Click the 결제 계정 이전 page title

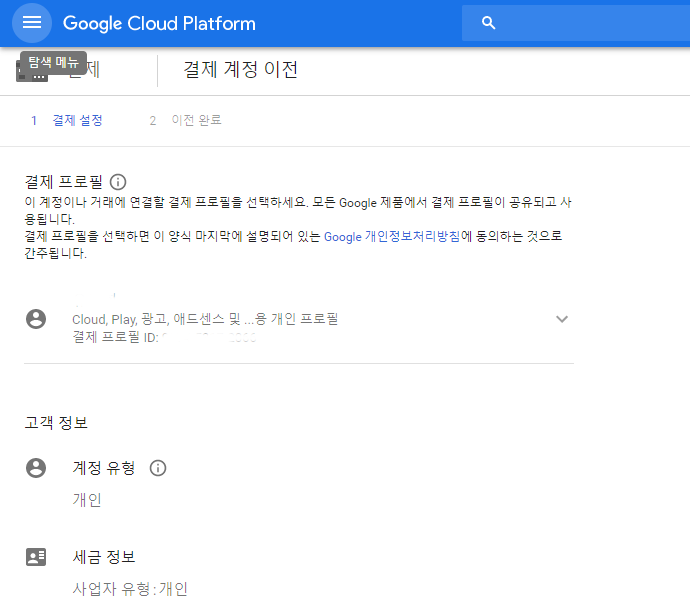click(241, 70)
